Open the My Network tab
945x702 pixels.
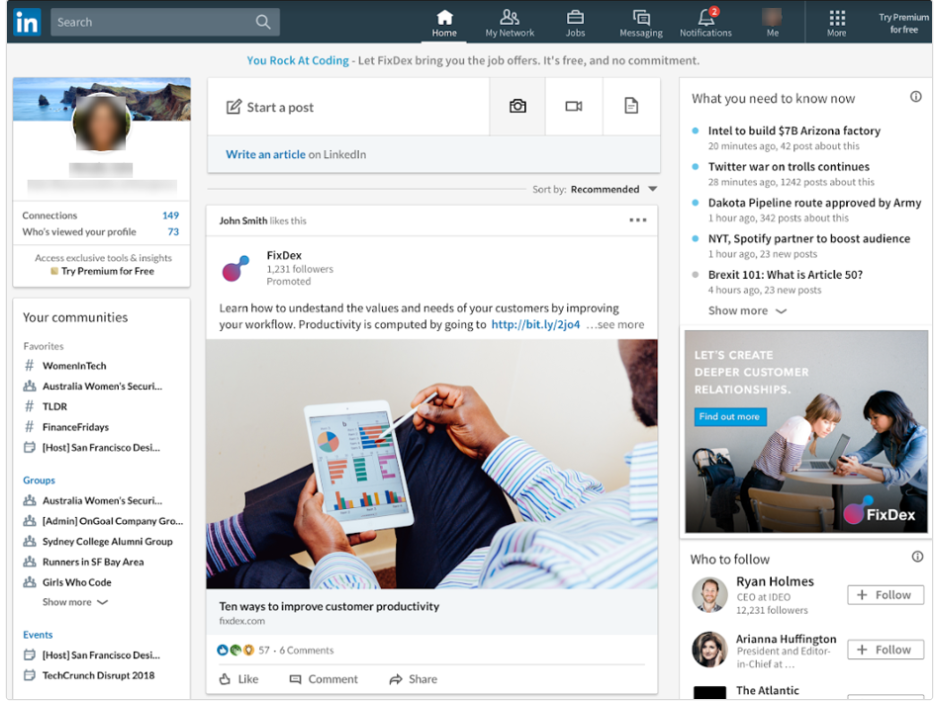click(x=510, y=23)
